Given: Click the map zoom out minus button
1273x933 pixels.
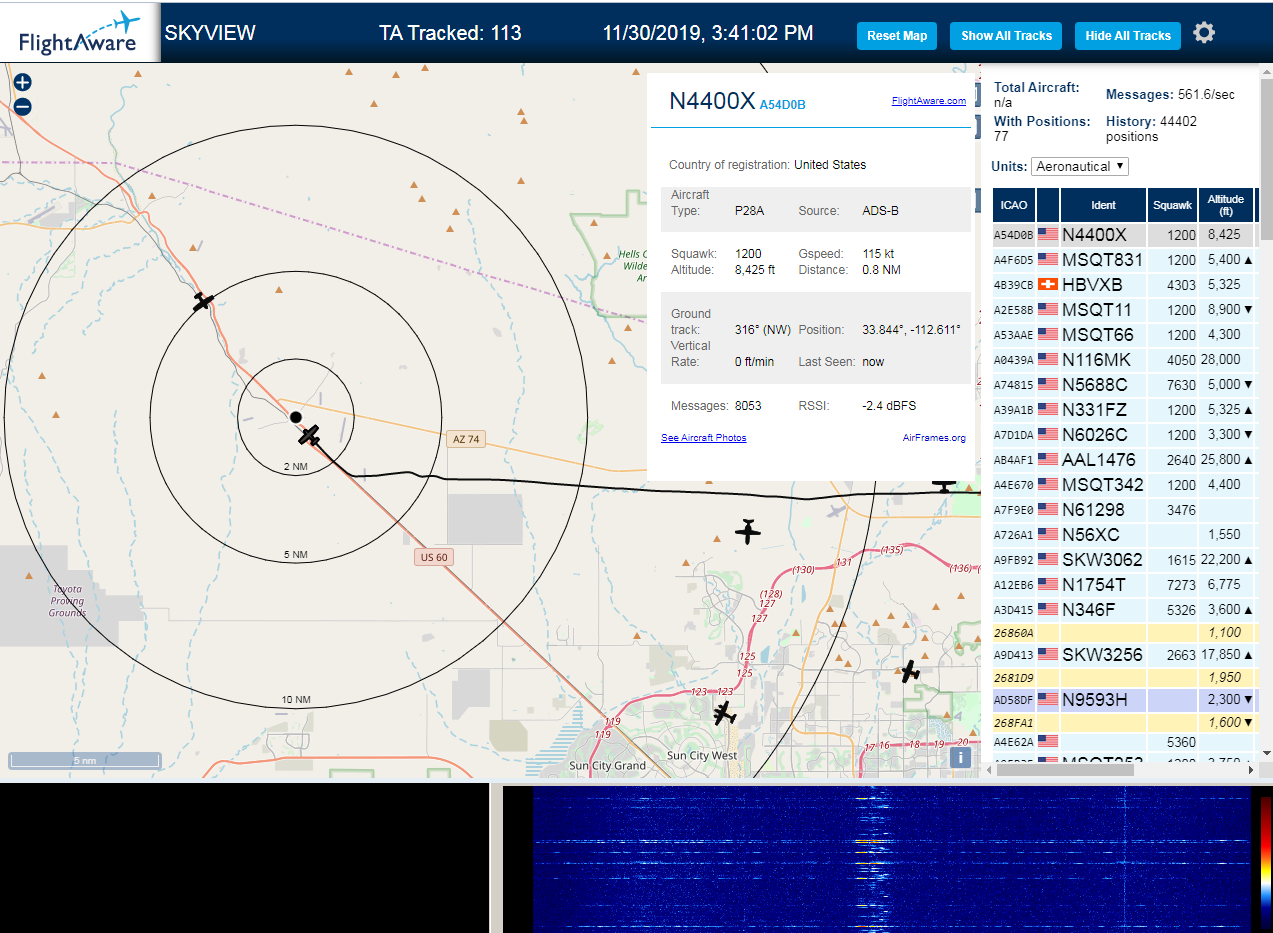Looking at the screenshot, I should tap(23, 107).
